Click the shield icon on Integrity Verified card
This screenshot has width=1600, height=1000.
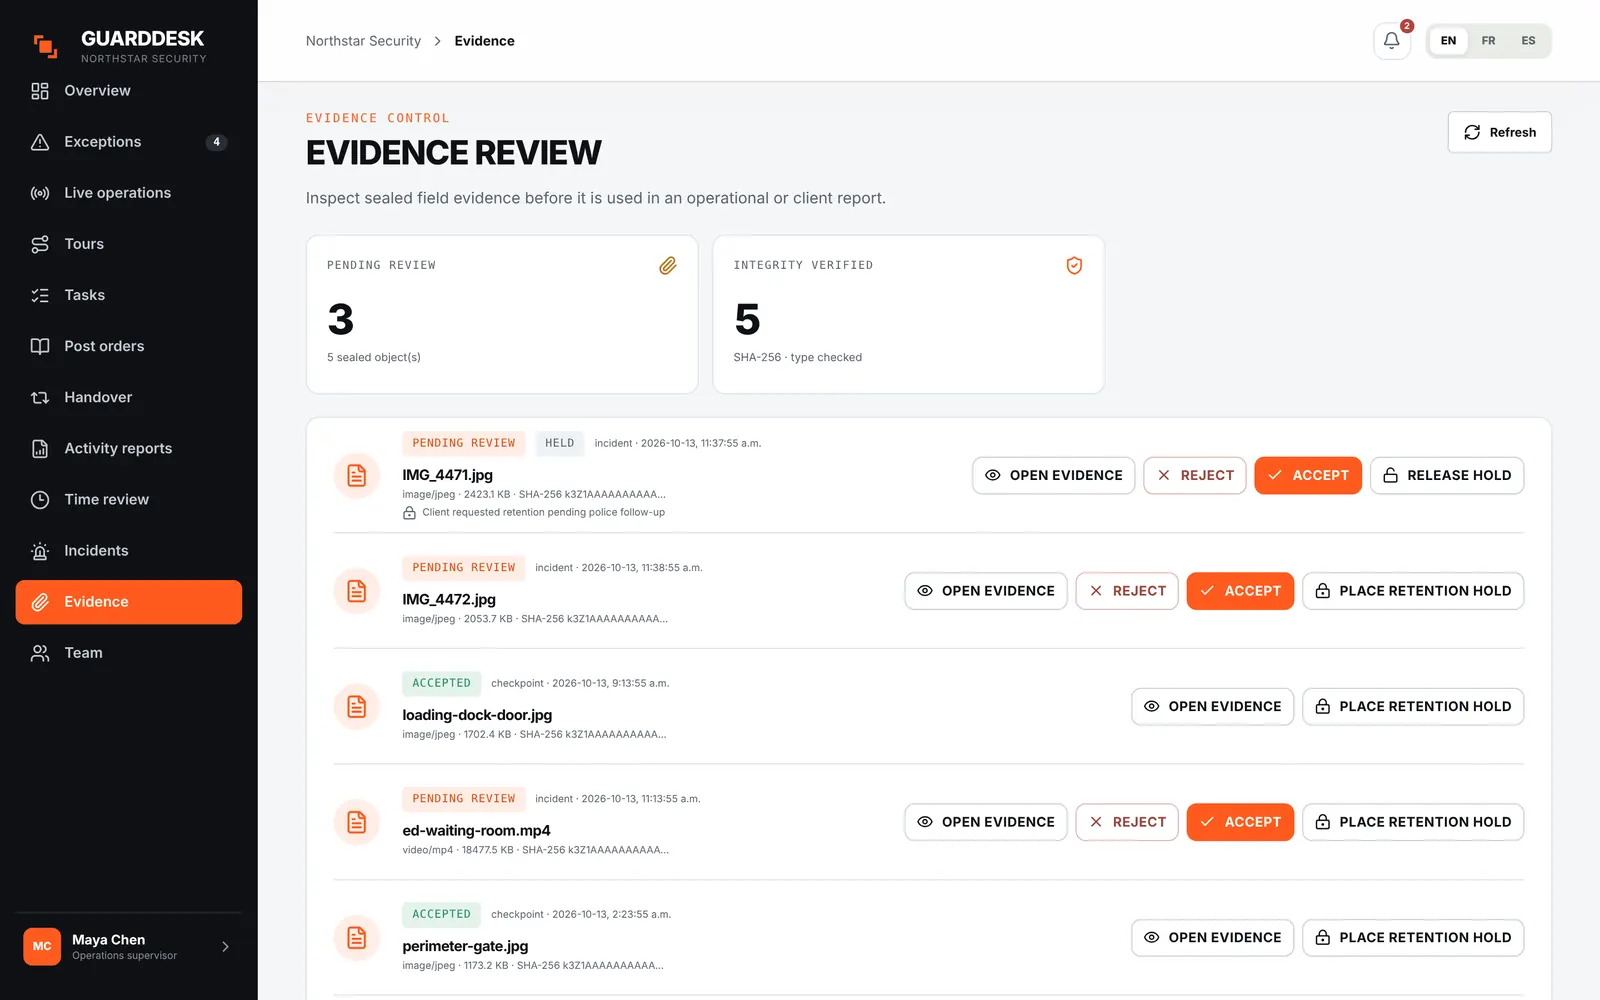coord(1074,265)
